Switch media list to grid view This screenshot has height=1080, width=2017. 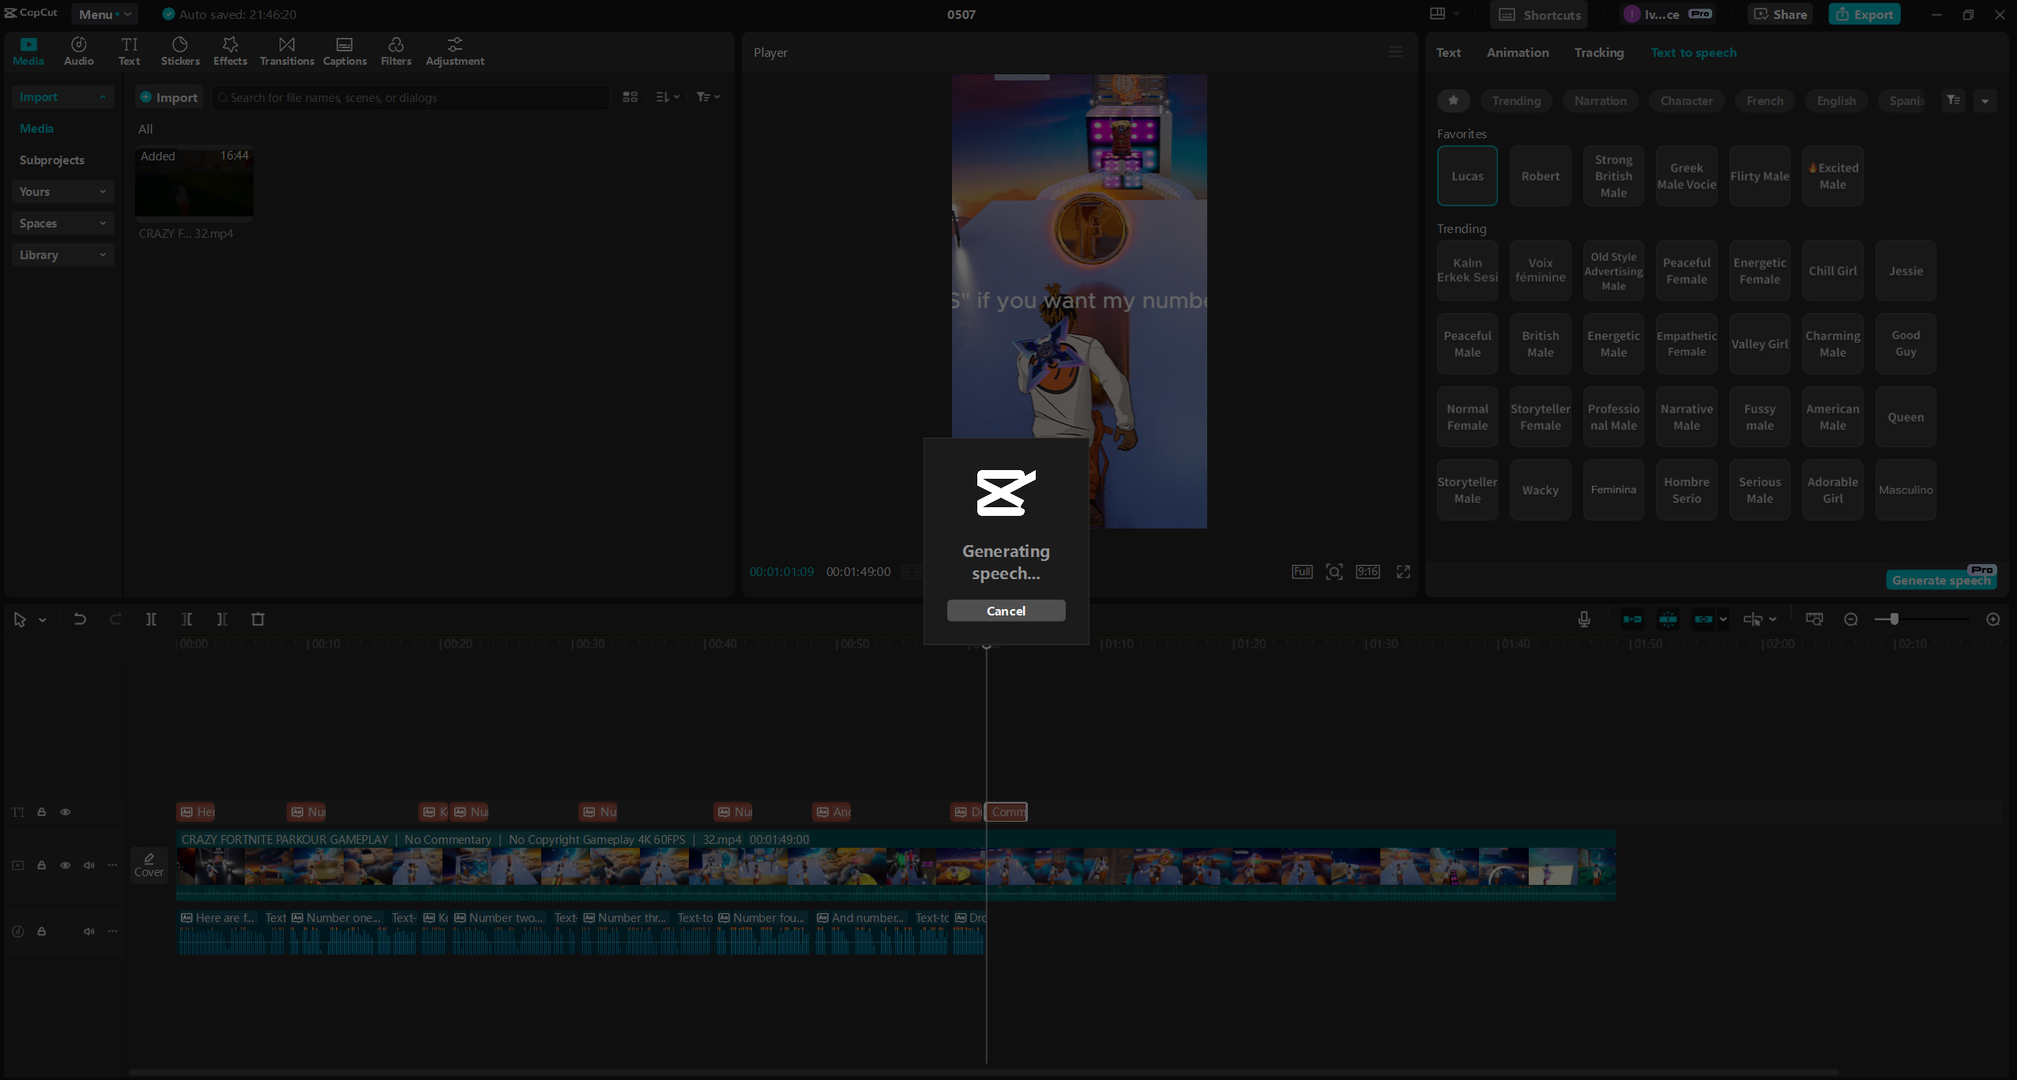(630, 97)
